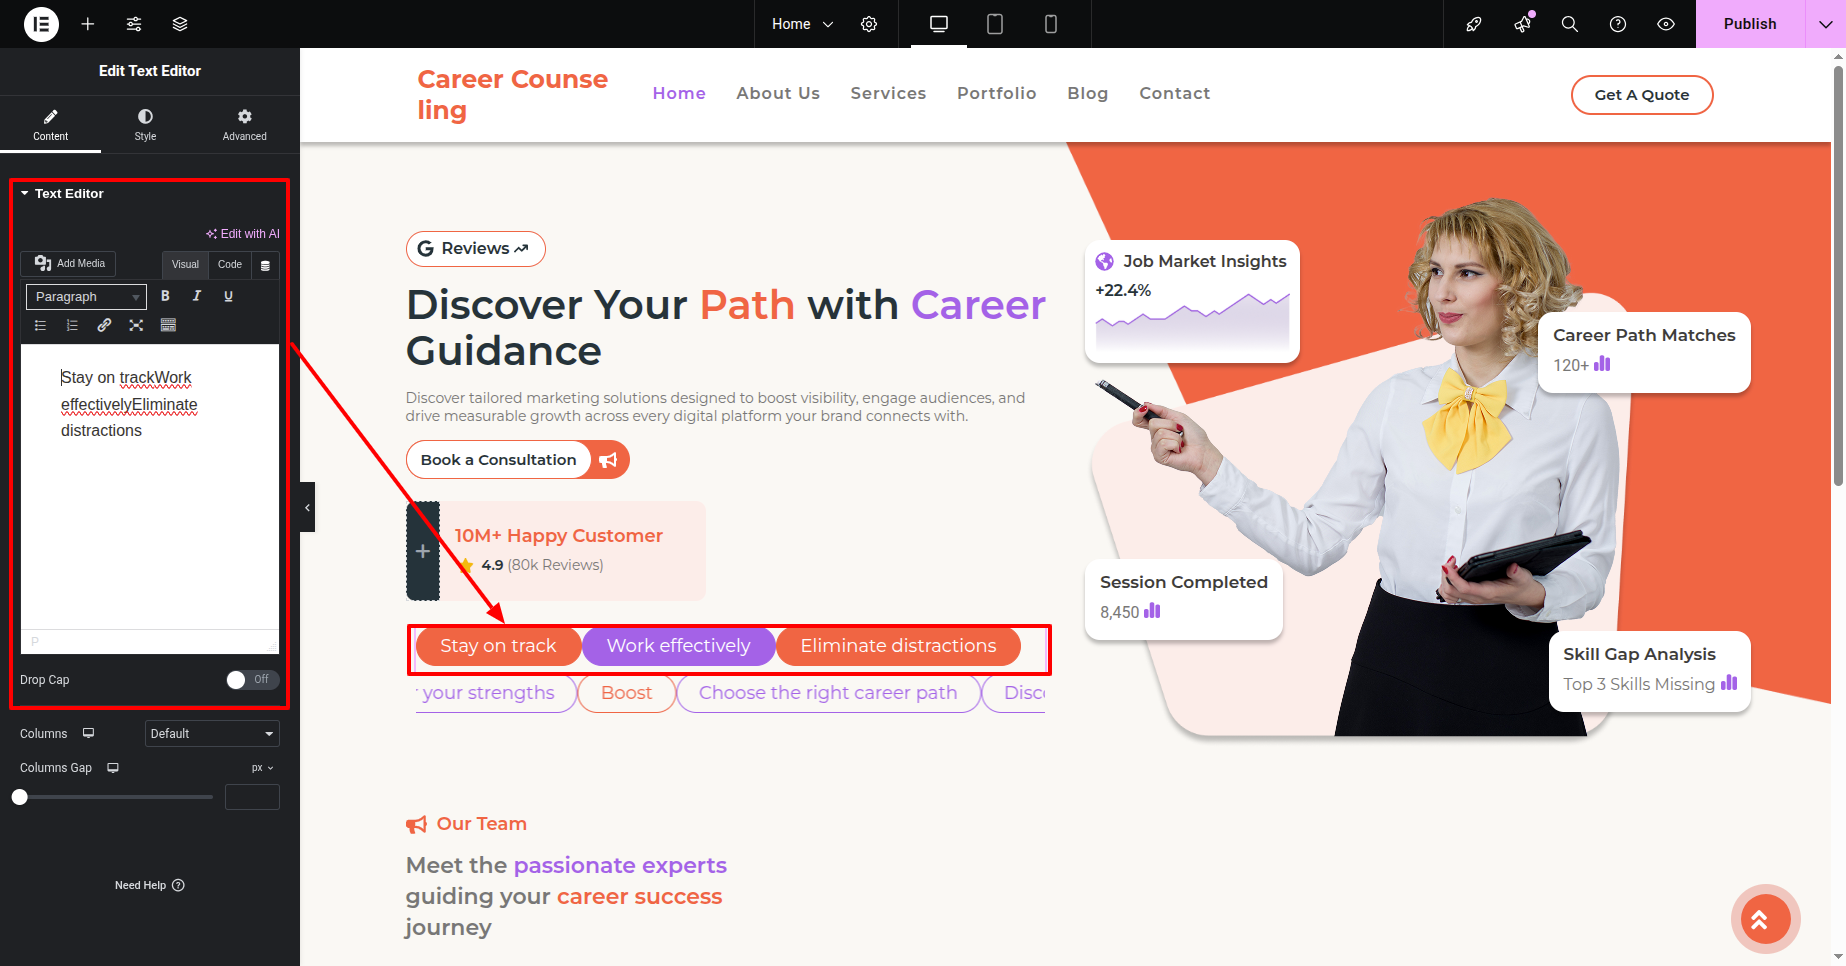Image resolution: width=1846 pixels, height=966 pixels.
Task: Open page settings gear icon
Action: pyautogui.click(x=869, y=24)
